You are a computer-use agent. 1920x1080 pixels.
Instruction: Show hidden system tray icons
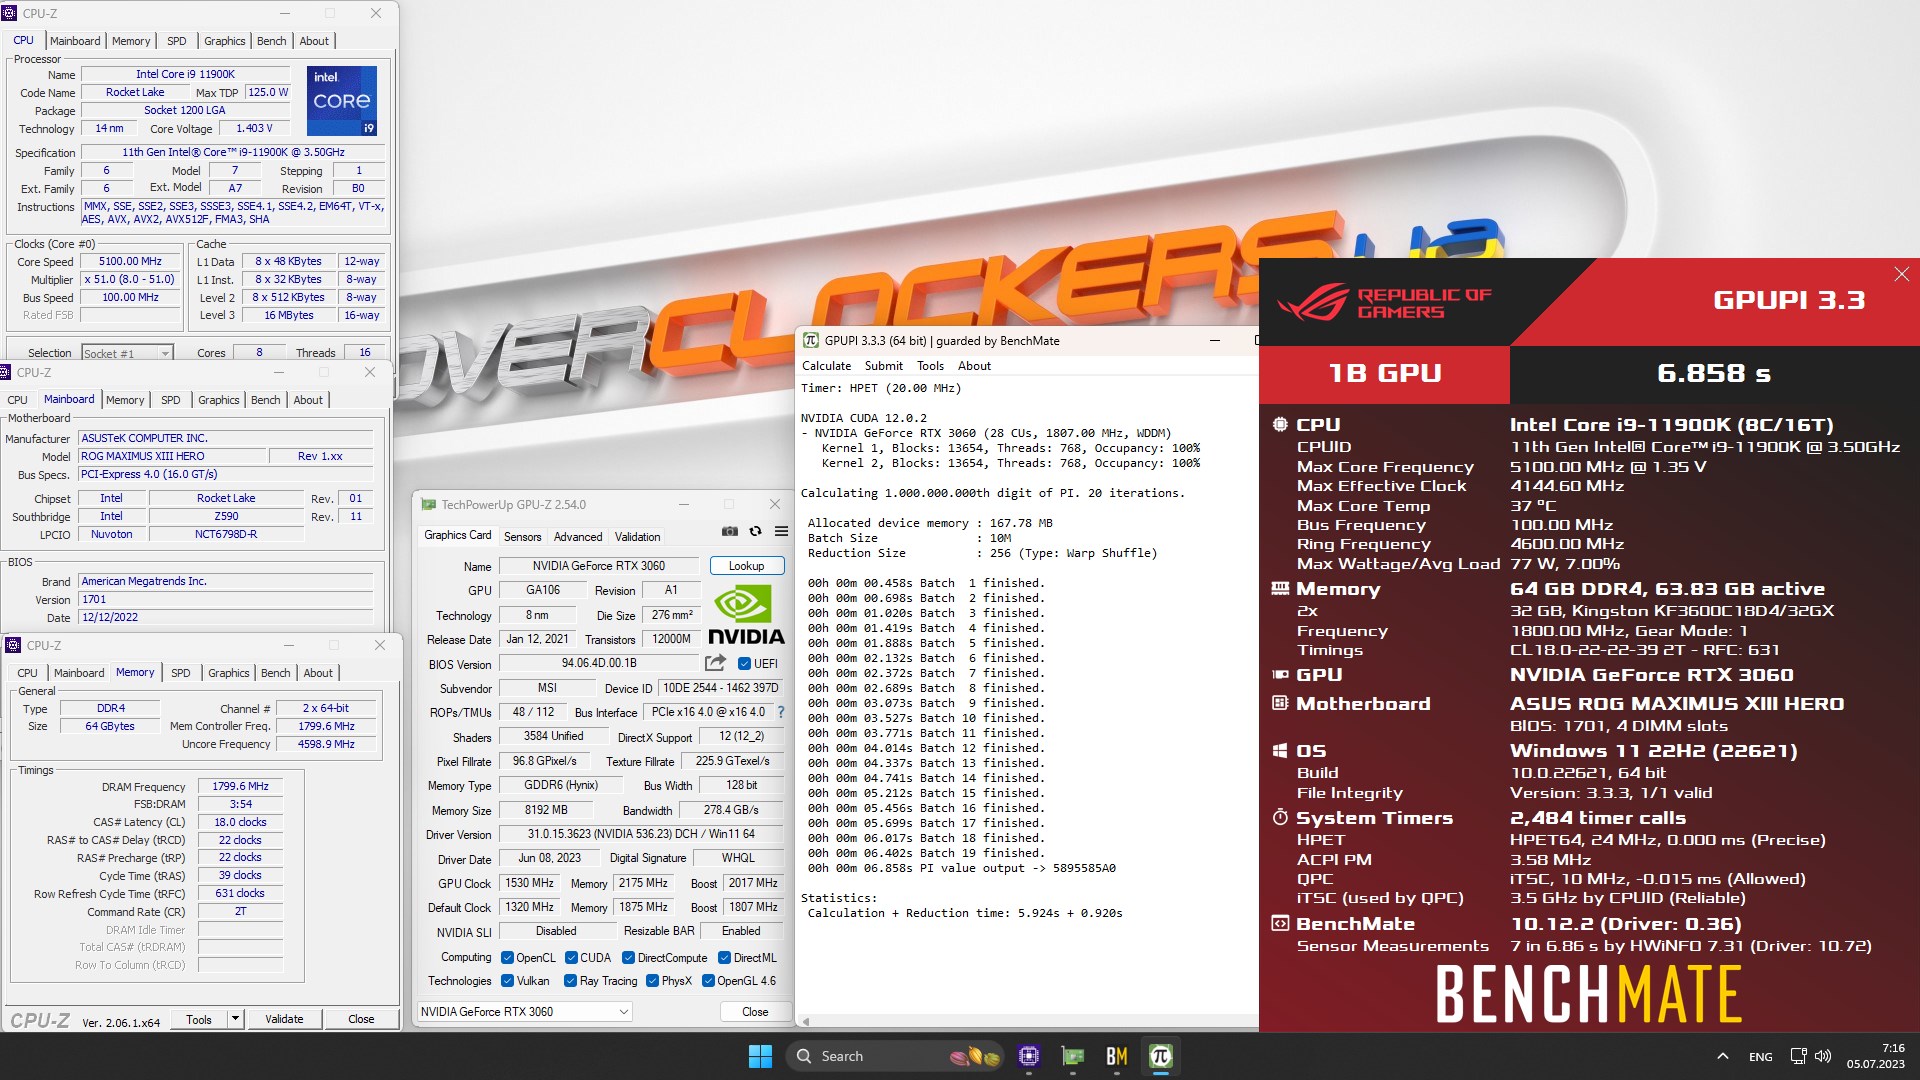coord(1722,1056)
